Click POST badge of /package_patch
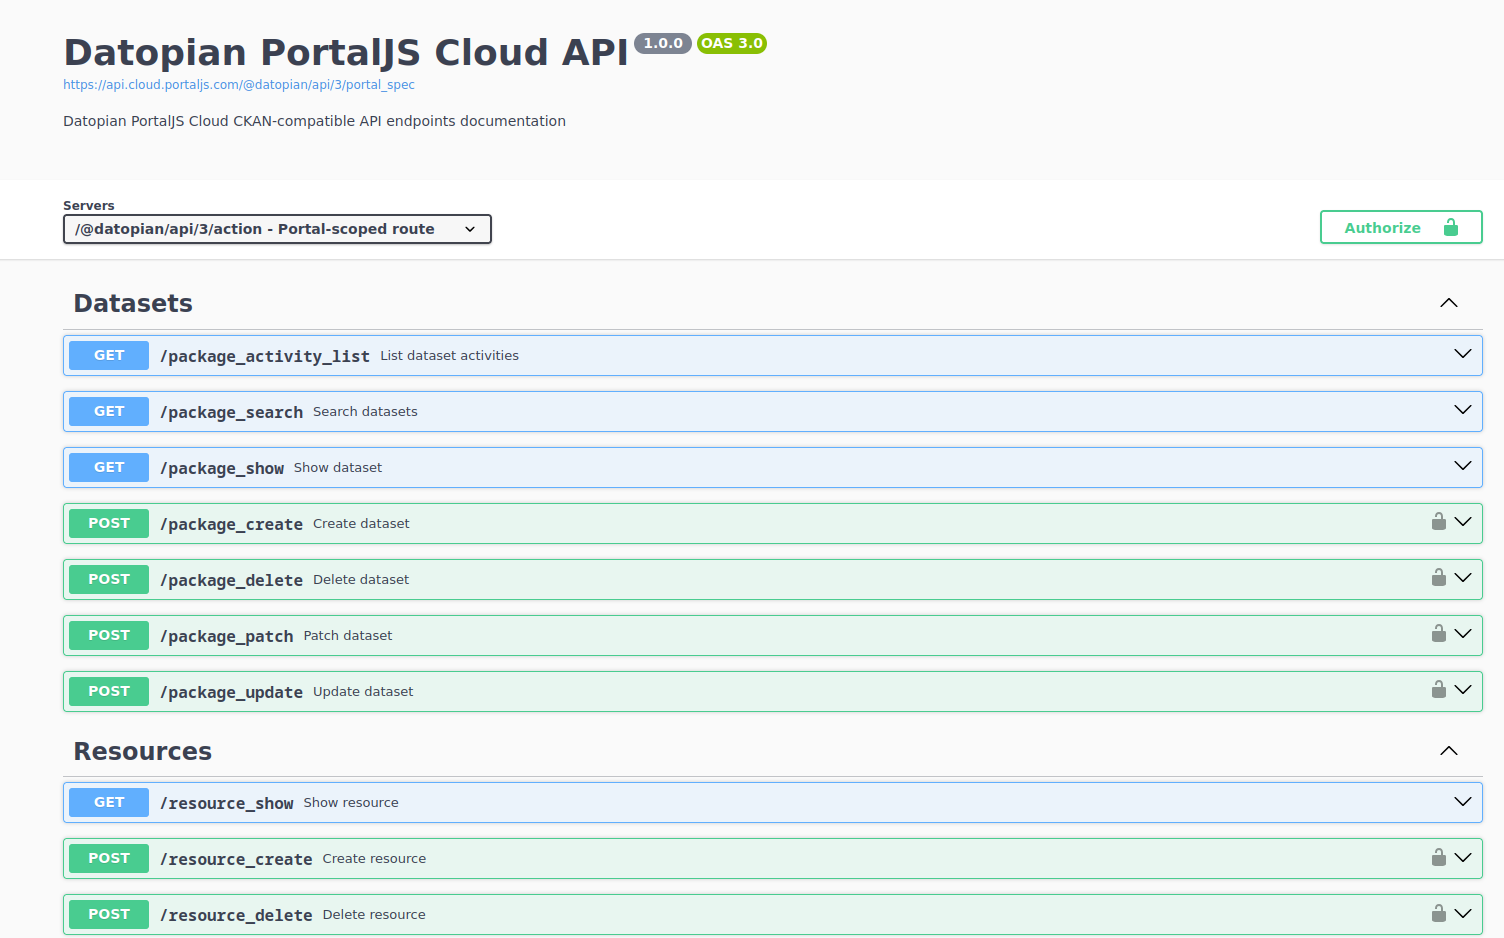Screen dimensions: 1504x938 109,635
